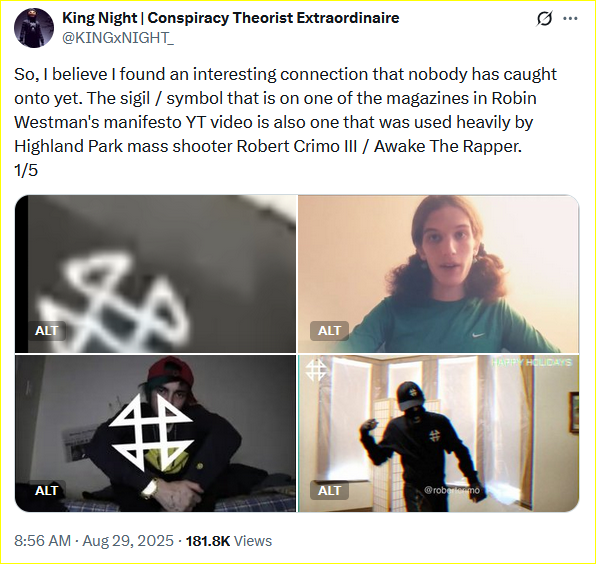Screen dimensions: 596x564
Task: Click the tweet text about the sigil connection
Action: click(x=285, y=122)
